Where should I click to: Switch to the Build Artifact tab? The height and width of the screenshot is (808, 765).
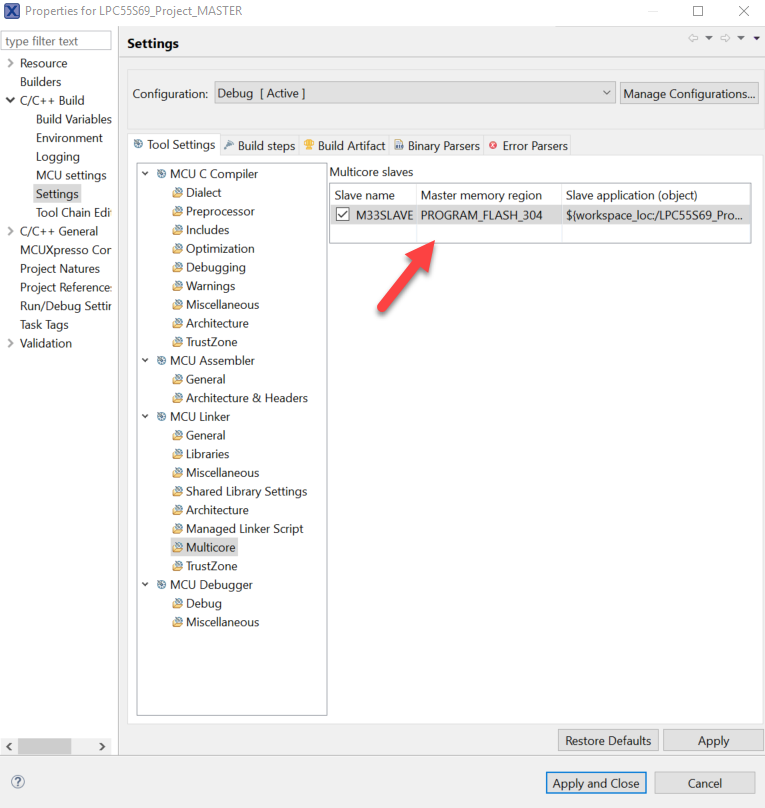[345, 146]
